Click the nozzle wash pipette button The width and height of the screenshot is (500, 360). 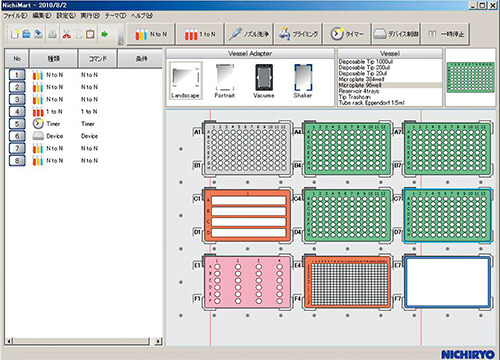click(248, 34)
